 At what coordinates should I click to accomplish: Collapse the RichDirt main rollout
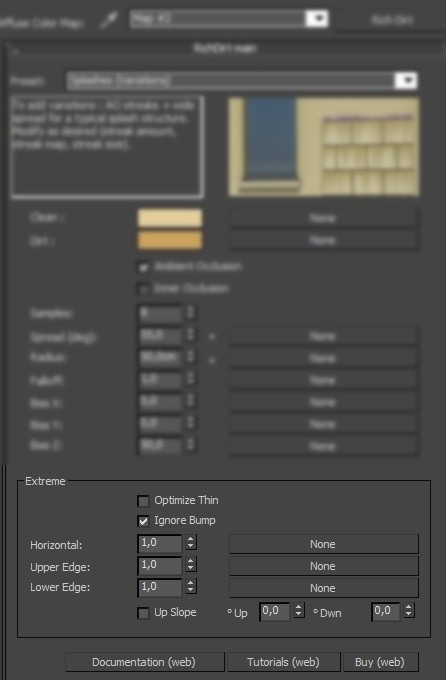[x=224, y=48]
